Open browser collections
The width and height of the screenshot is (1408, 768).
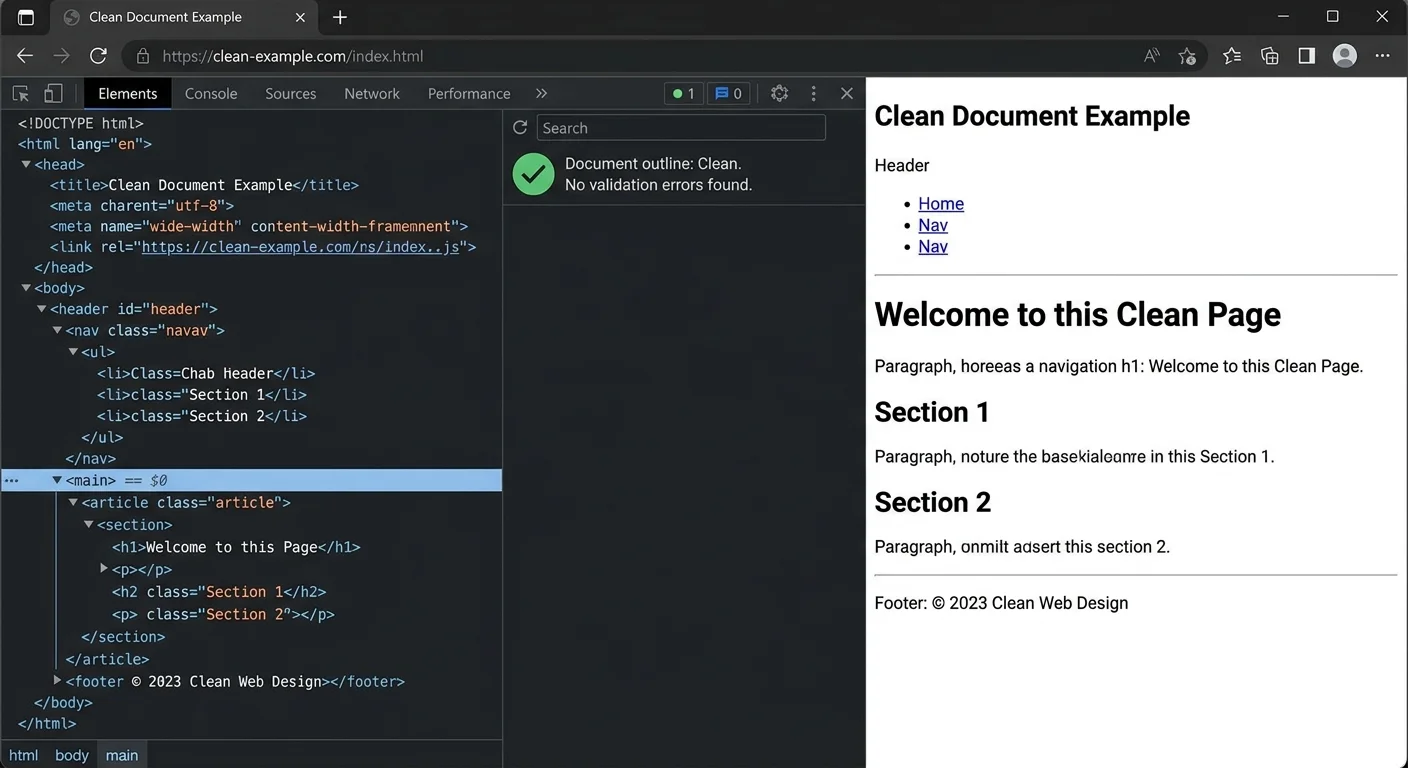click(1270, 56)
